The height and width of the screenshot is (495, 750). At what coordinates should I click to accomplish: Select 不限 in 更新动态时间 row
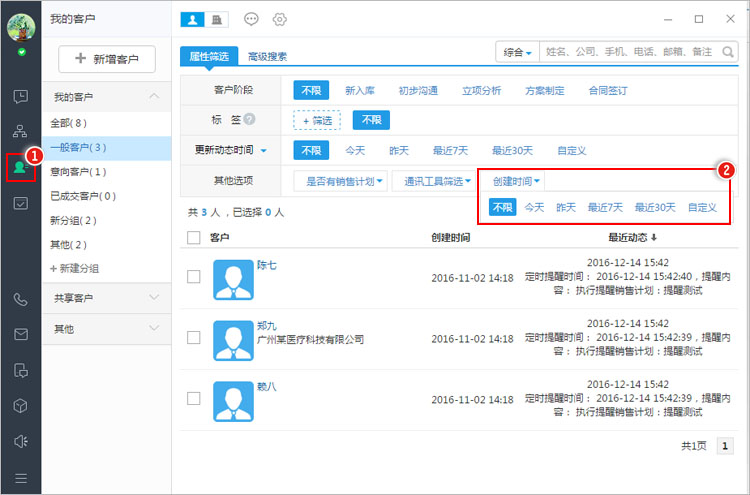[311, 150]
